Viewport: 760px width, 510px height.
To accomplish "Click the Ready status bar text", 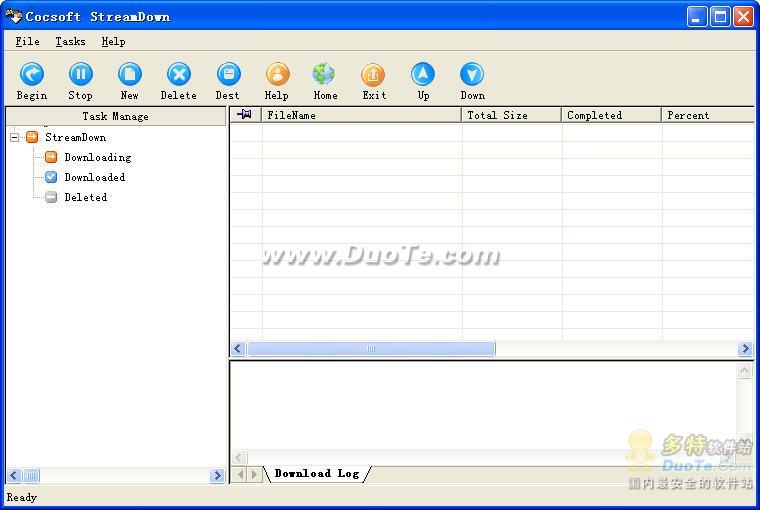I will pos(21,497).
